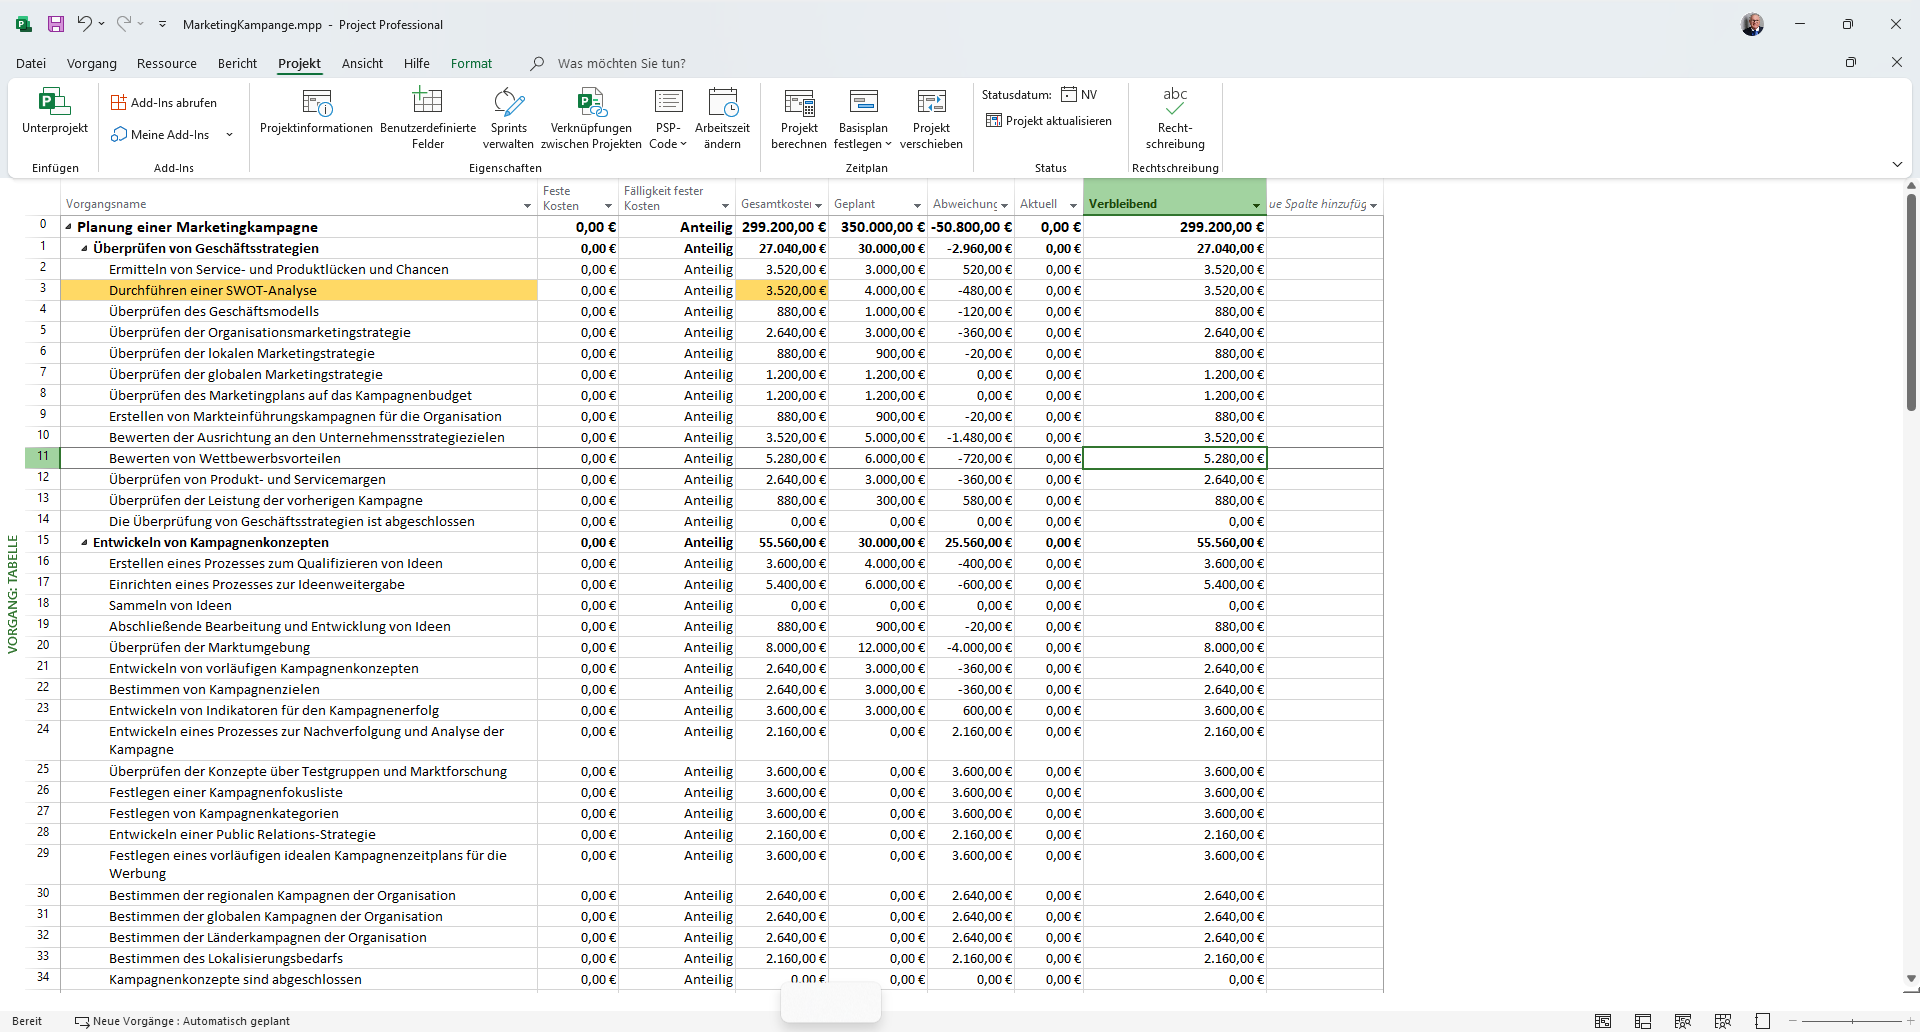
Task: Switch to Team Planner view in status bar
Action: click(x=1683, y=1021)
